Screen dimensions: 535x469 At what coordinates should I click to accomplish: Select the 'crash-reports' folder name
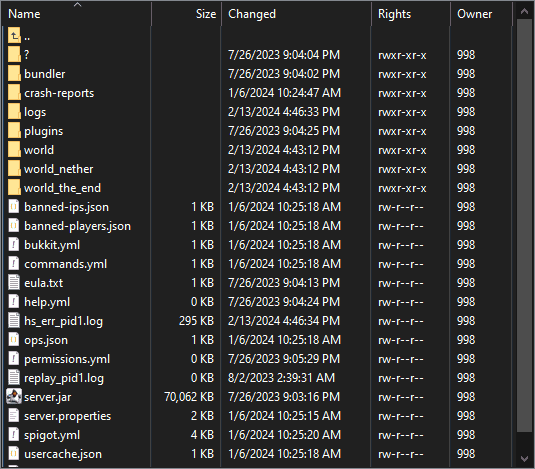click(59, 93)
